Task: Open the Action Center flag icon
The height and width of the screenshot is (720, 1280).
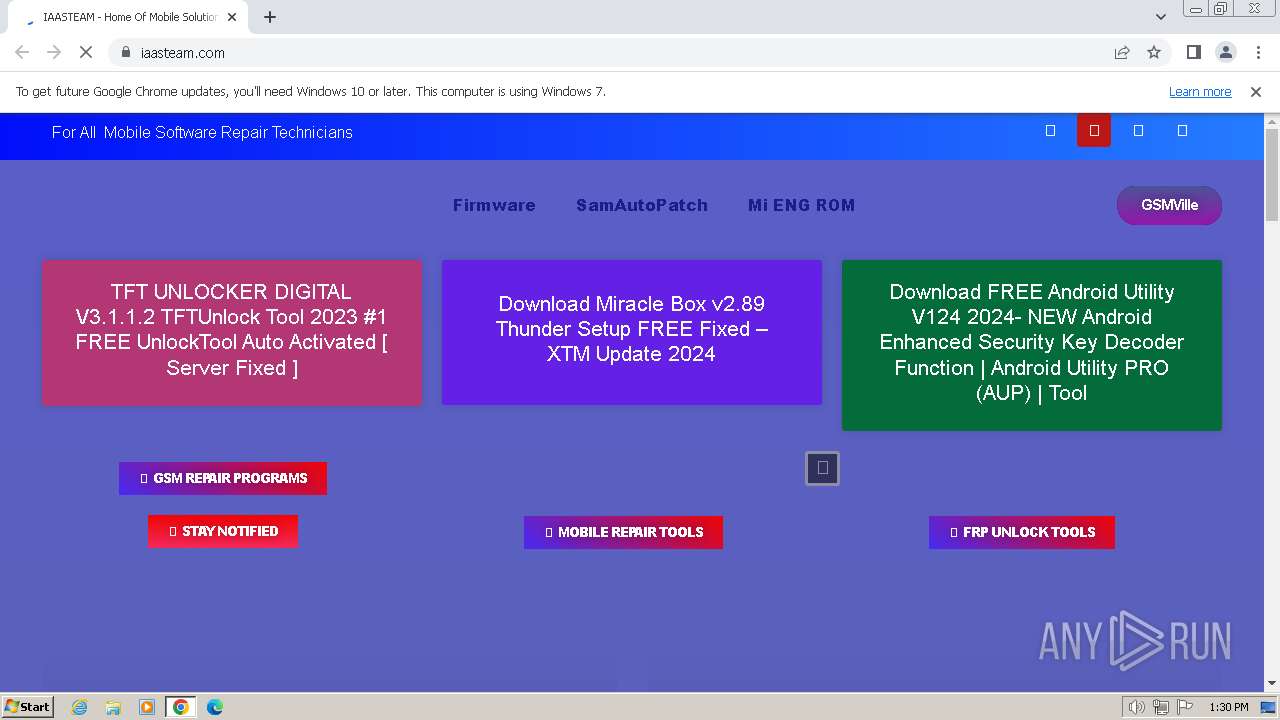Action: click(x=1183, y=707)
